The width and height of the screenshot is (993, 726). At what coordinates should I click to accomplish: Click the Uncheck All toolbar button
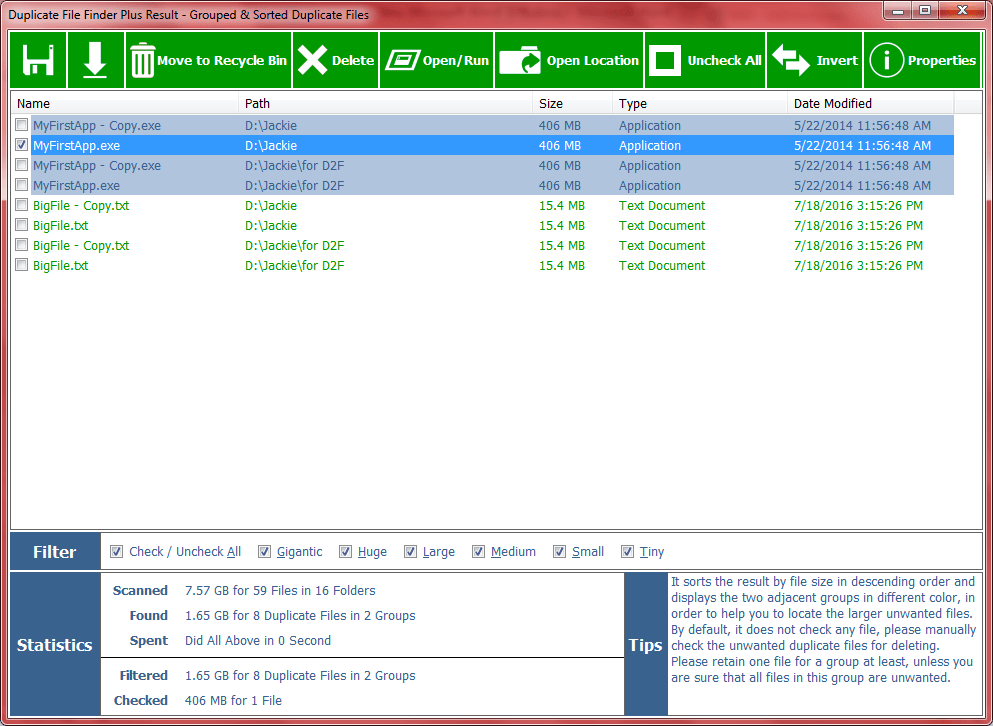tap(705, 60)
